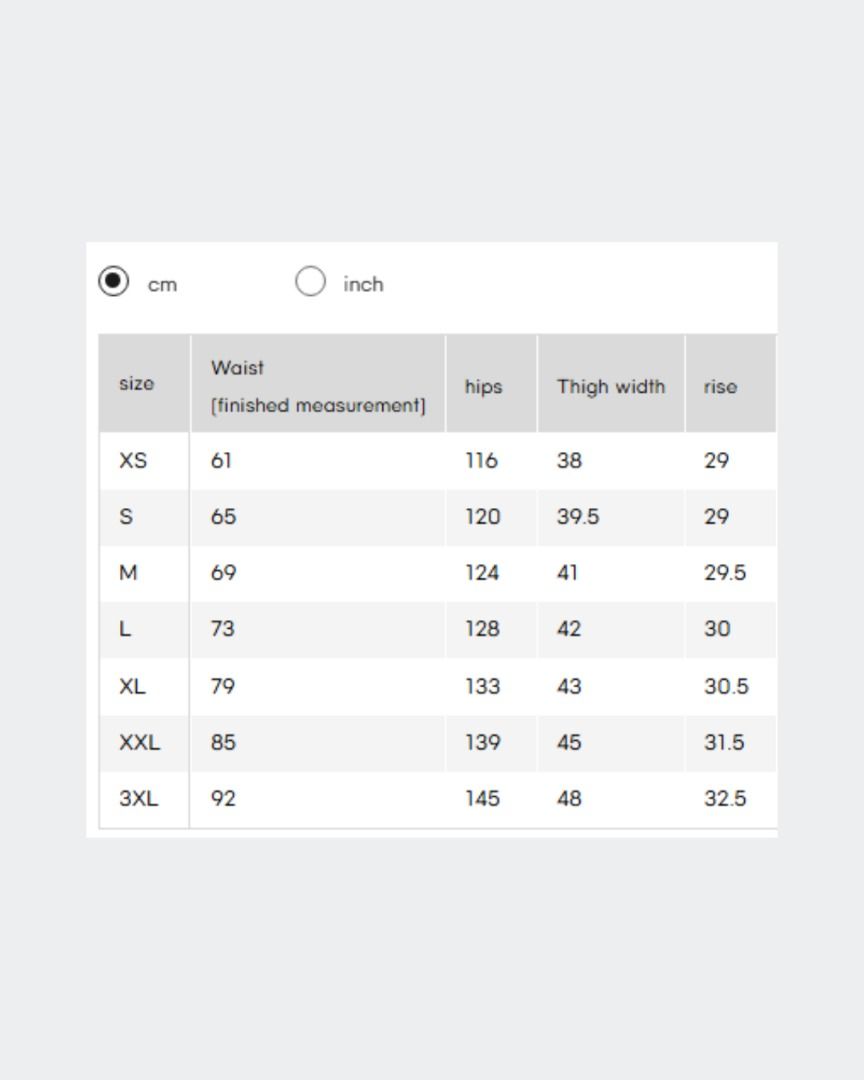This screenshot has width=864, height=1080.
Task: Click the thigh width value 39.5
Action: tap(578, 517)
